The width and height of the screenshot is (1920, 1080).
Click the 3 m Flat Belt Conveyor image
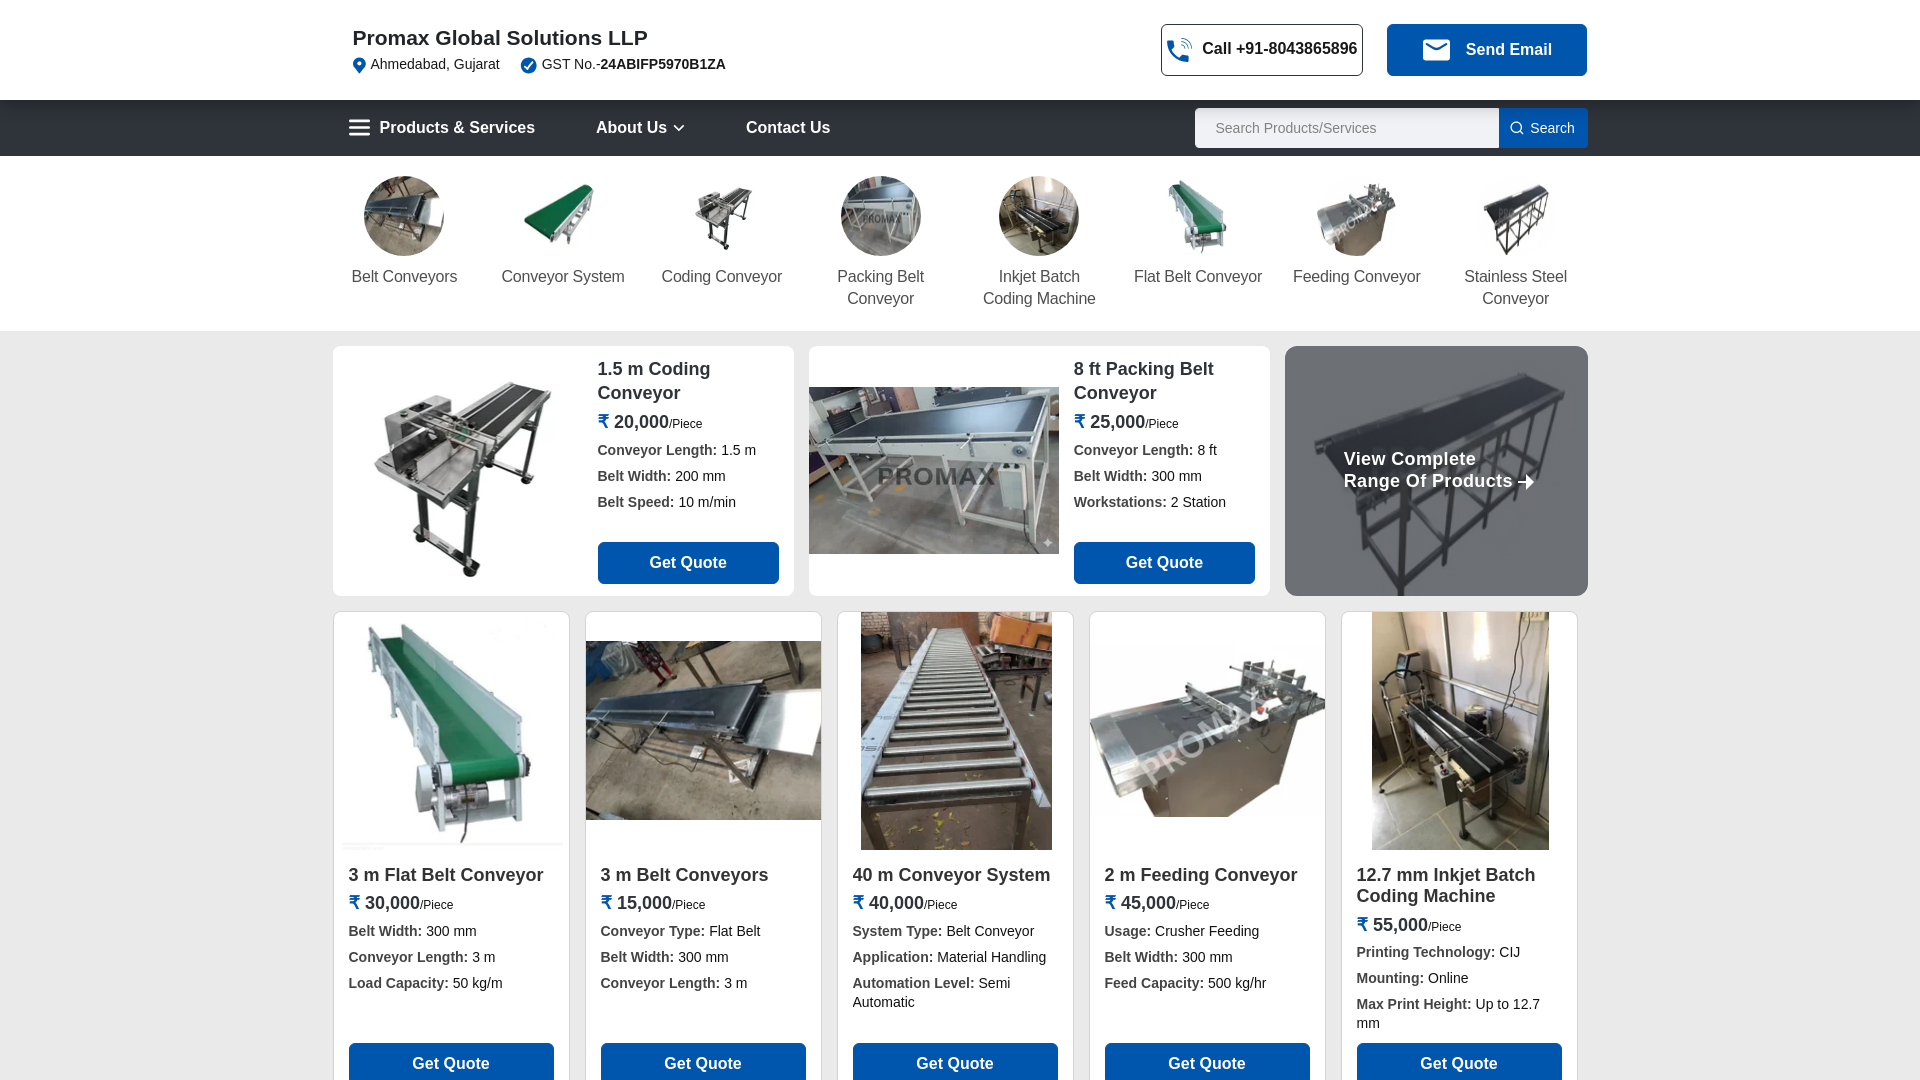click(451, 731)
